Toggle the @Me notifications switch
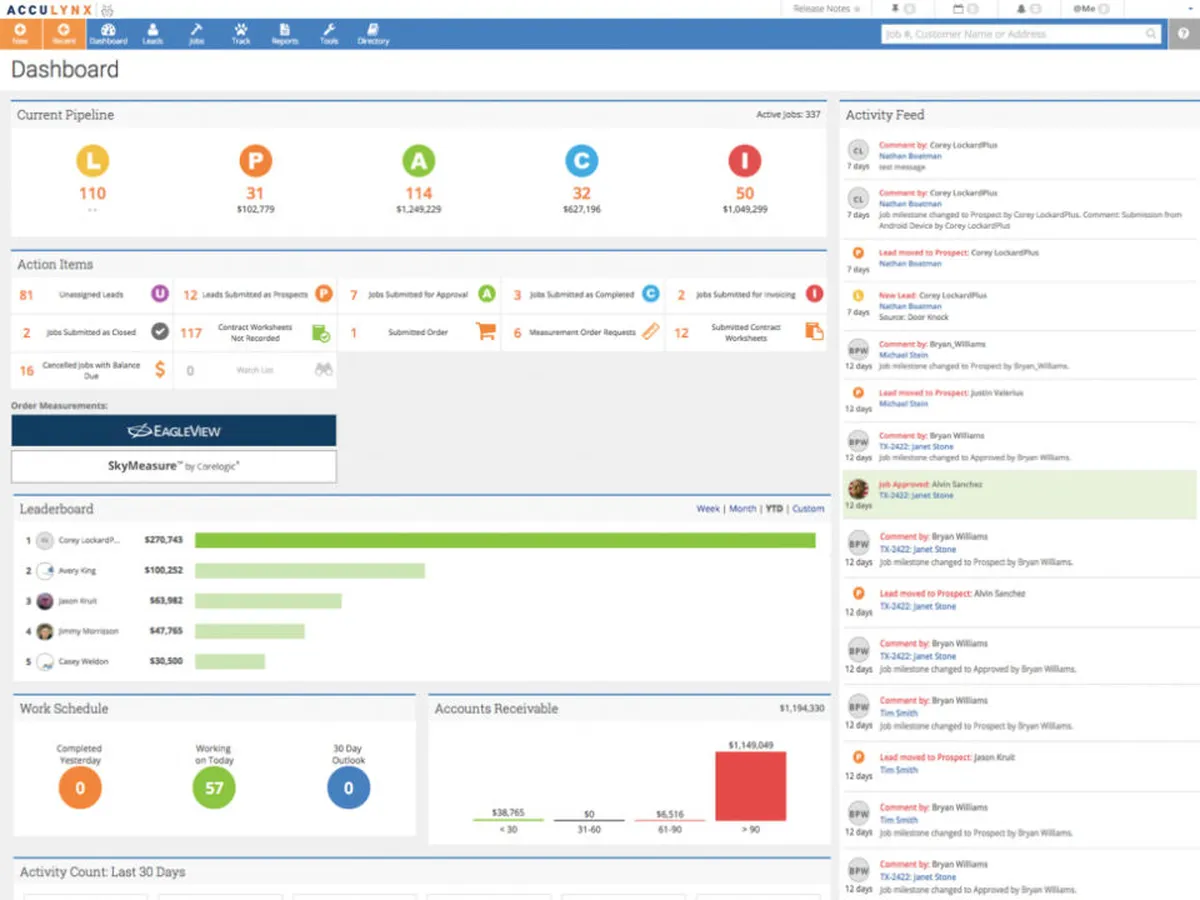Screen dimensions: 1200x900 1104,8
